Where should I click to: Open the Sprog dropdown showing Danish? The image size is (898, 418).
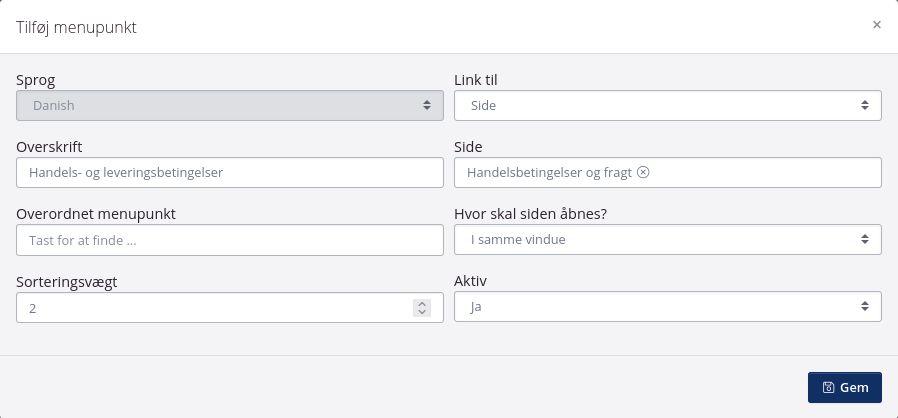click(x=230, y=105)
